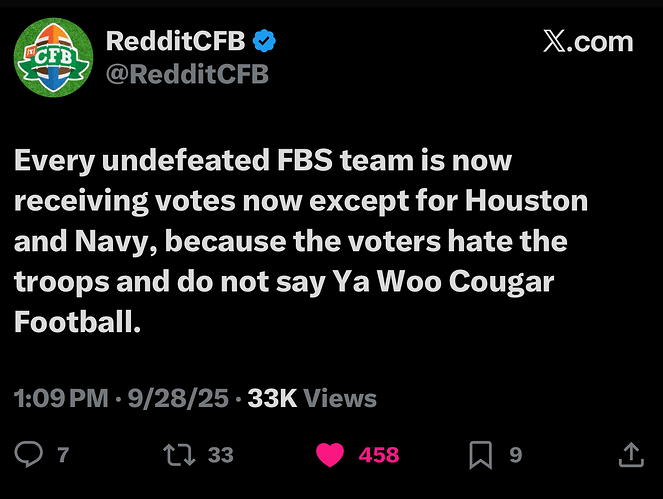Viewport: 663px width, 499px height.
Task: Click the reply count 7
Action: pyautogui.click(x=63, y=455)
